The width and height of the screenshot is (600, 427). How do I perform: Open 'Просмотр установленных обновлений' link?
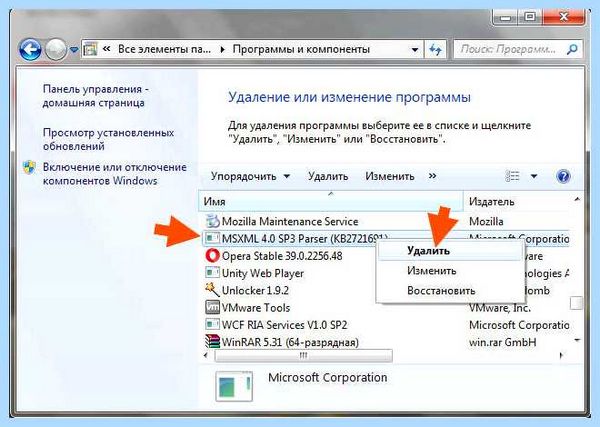click(x=108, y=139)
